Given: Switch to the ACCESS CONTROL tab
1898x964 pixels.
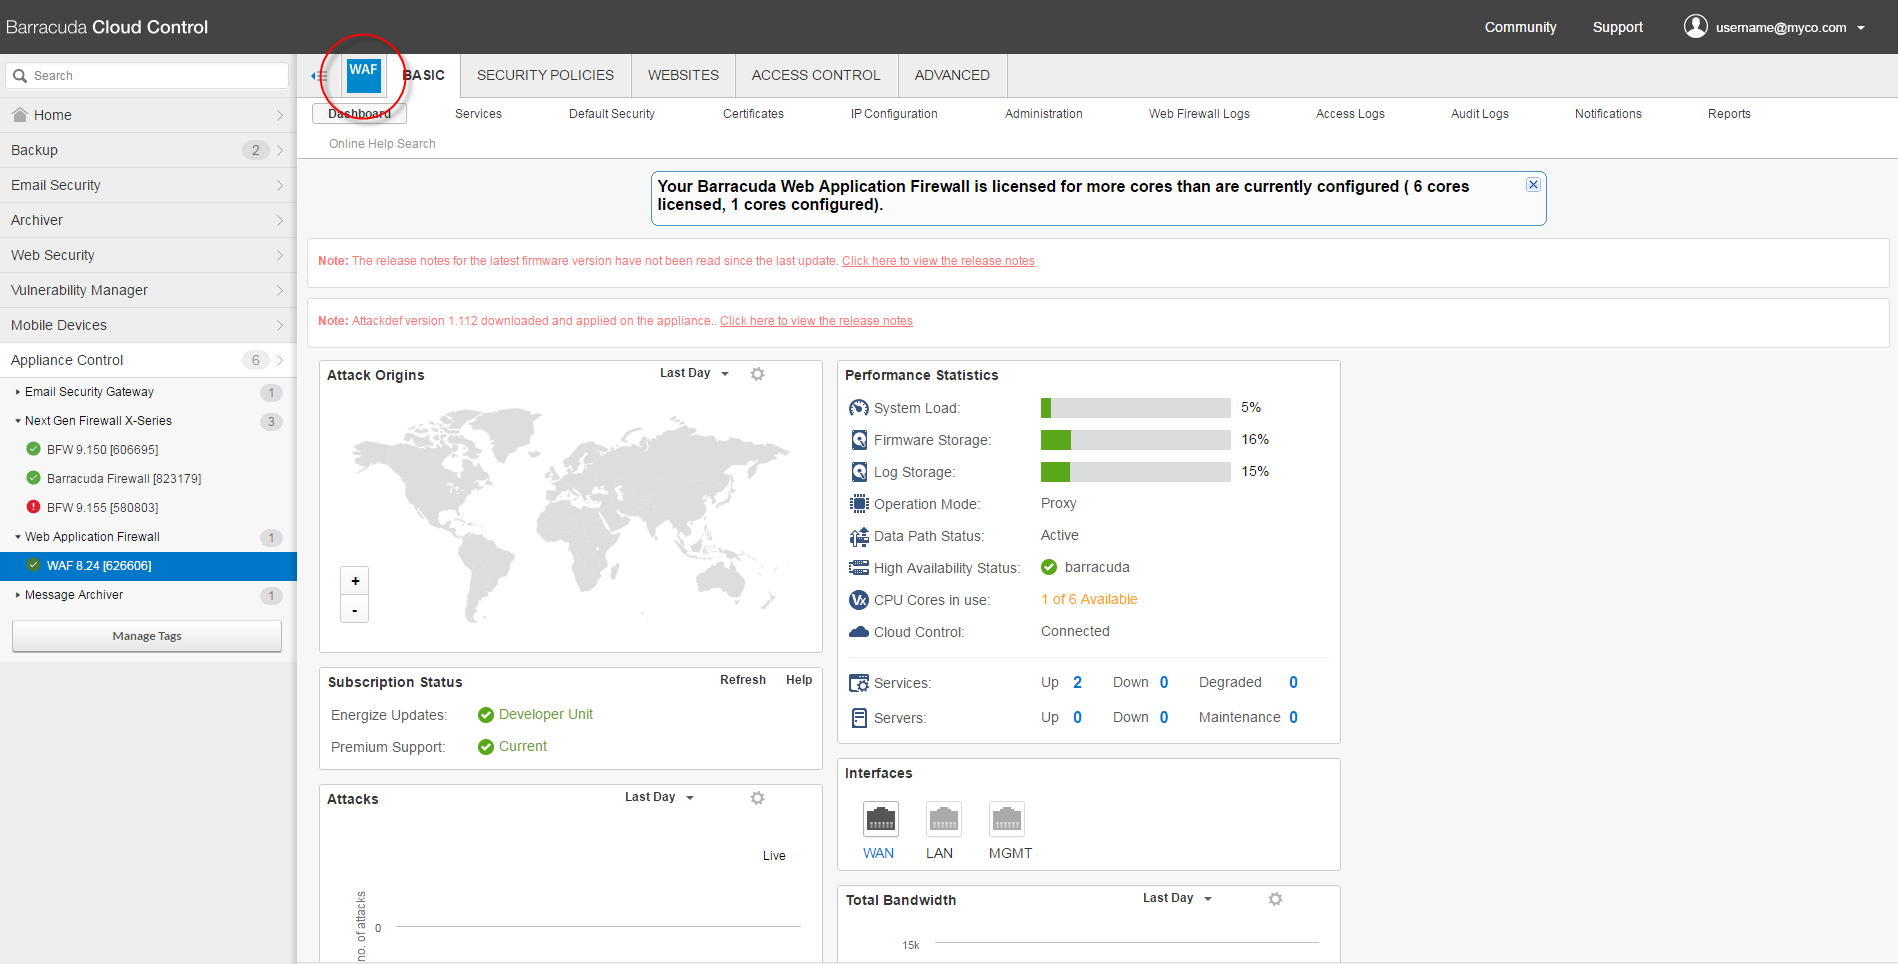Looking at the screenshot, I should coord(816,75).
